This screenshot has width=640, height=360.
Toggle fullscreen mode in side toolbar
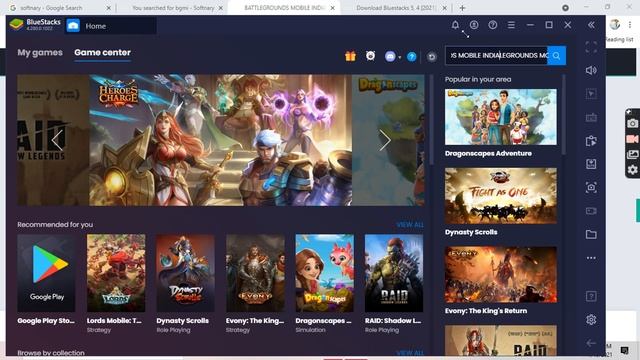pos(591,47)
